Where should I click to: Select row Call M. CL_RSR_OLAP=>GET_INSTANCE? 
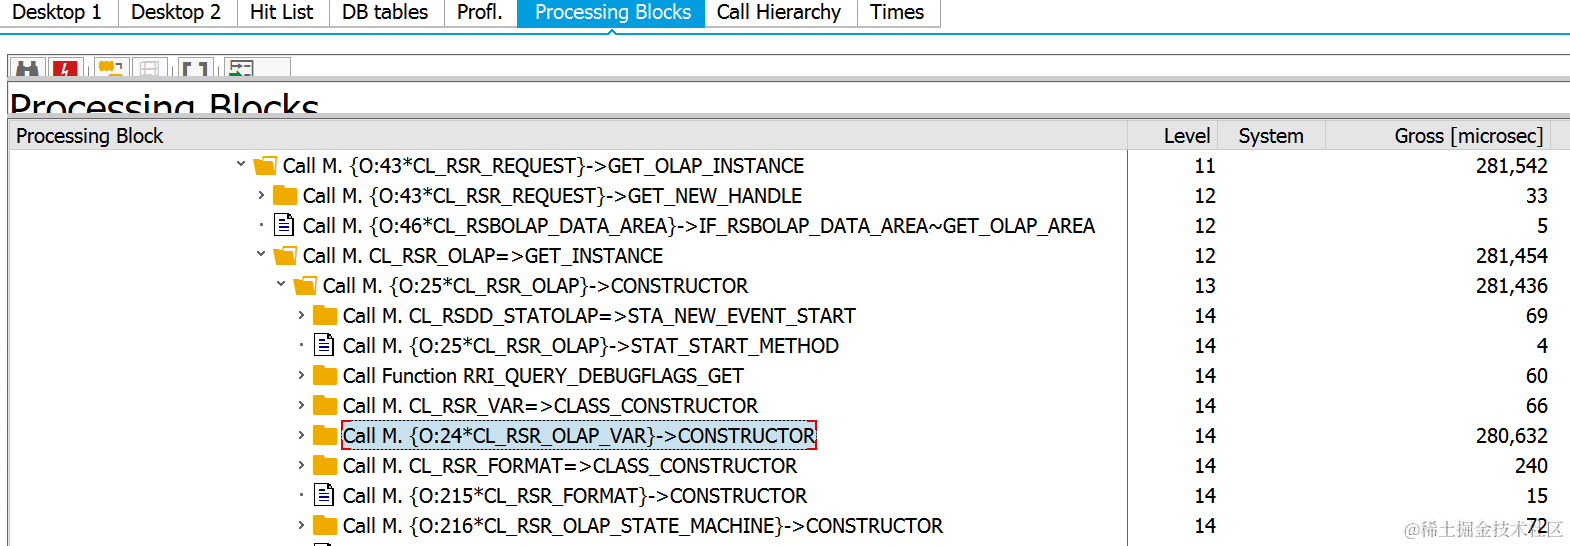click(483, 256)
